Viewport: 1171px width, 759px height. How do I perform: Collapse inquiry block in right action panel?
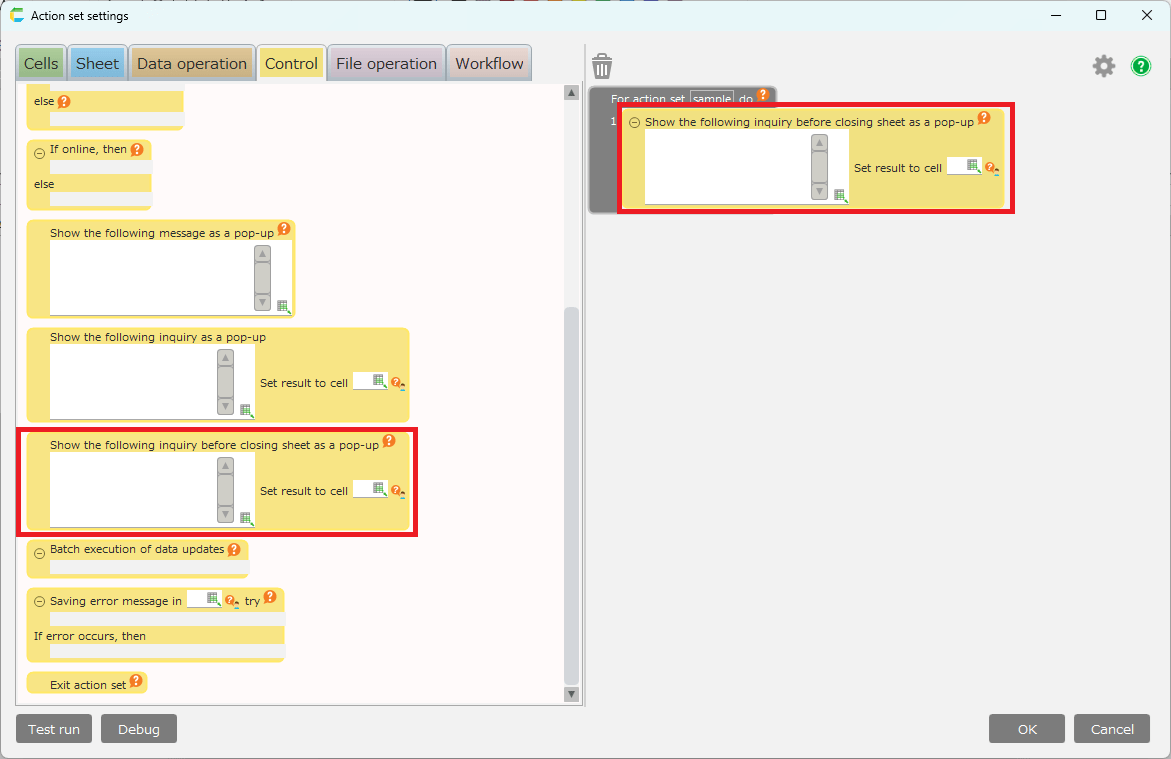(635, 123)
